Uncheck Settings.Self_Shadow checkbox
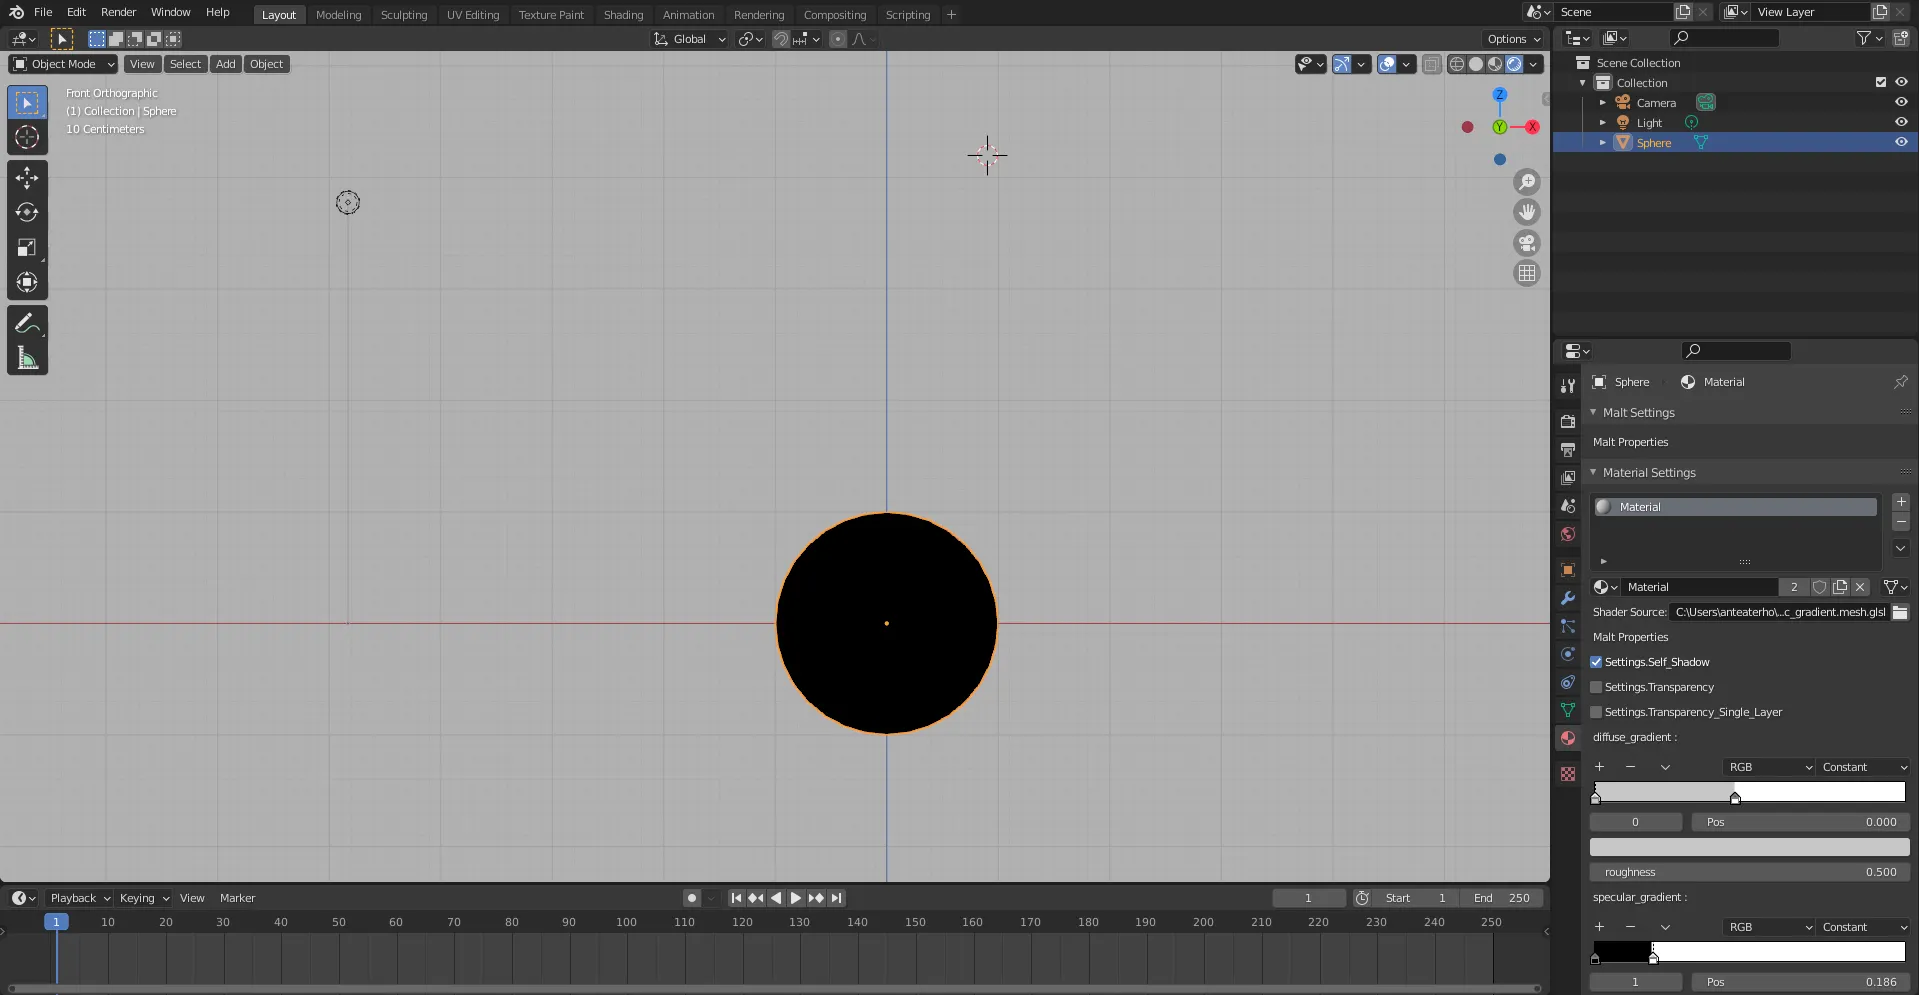 [1596, 662]
